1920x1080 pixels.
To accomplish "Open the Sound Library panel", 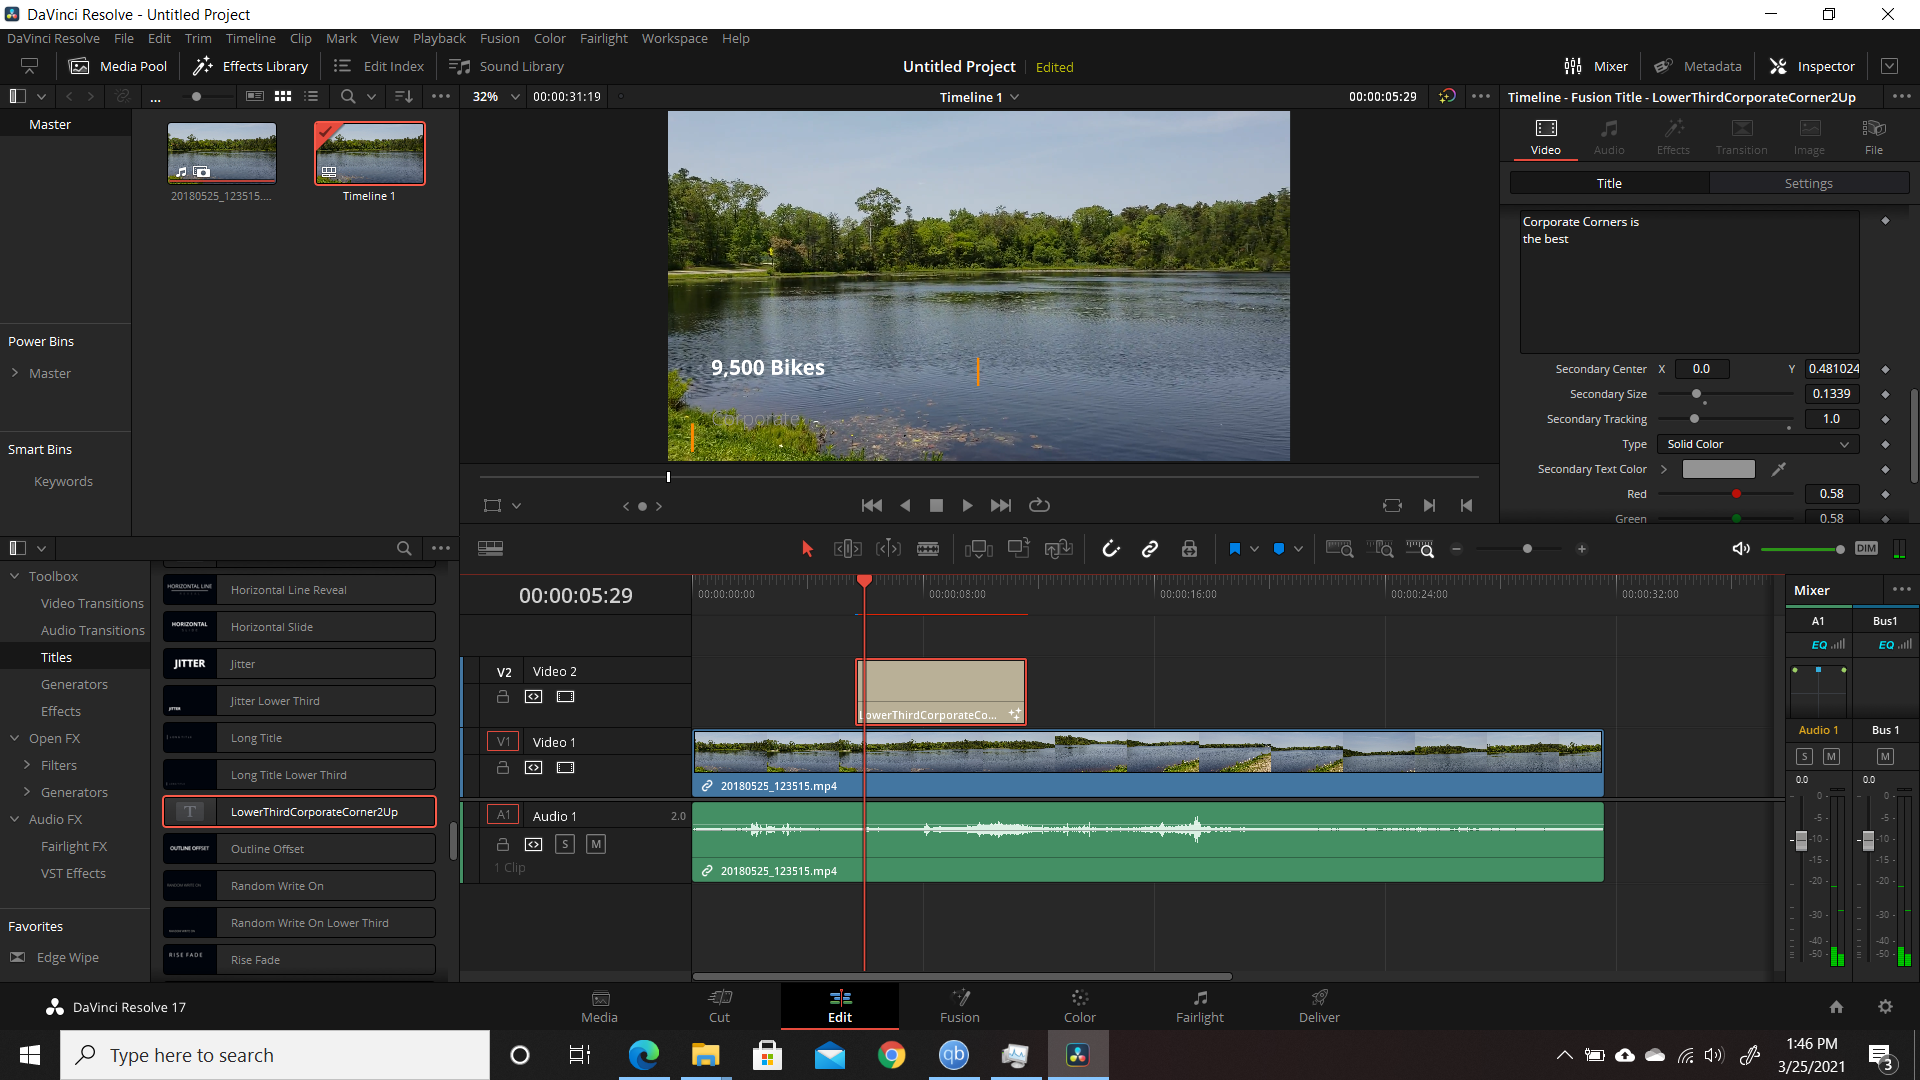I will 507,66.
